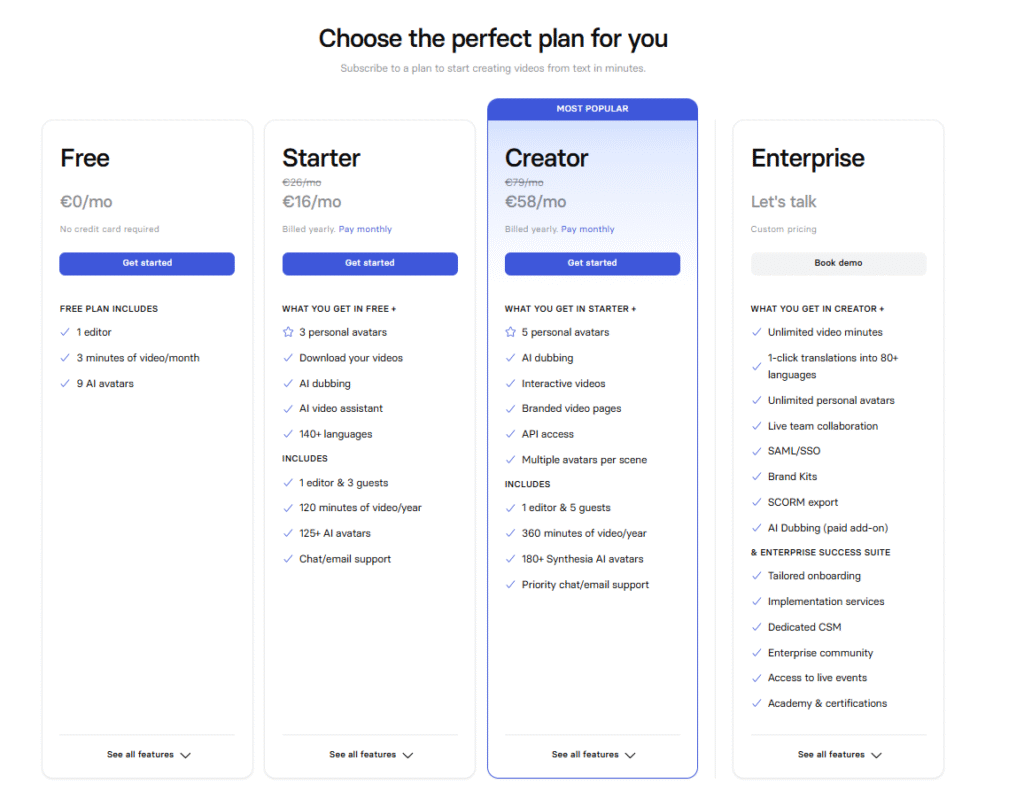Screen dimensions: 1024x799
Task: Click the Most Popular banner
Action: click(592, 108)
